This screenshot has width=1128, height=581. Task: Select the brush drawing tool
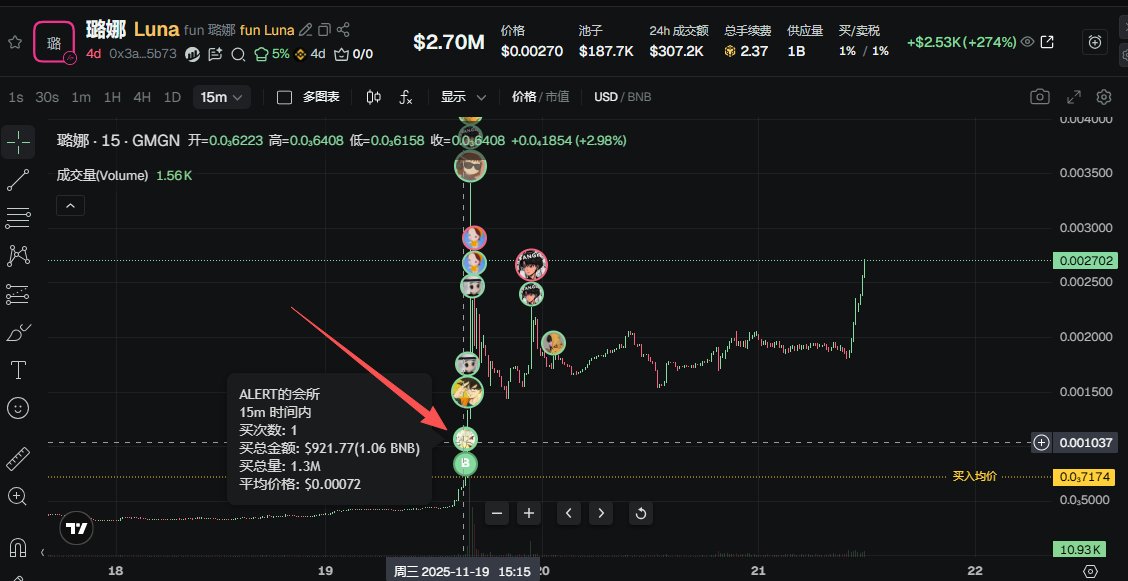(18, 332)
